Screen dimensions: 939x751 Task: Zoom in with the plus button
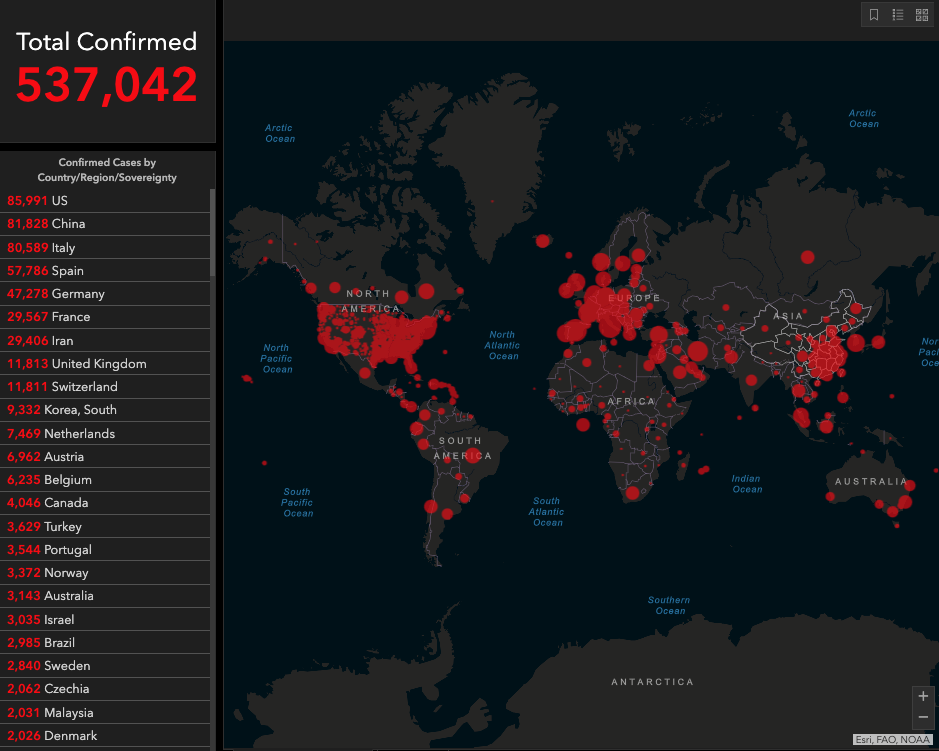pyautogui.click(x=923, y=696)
